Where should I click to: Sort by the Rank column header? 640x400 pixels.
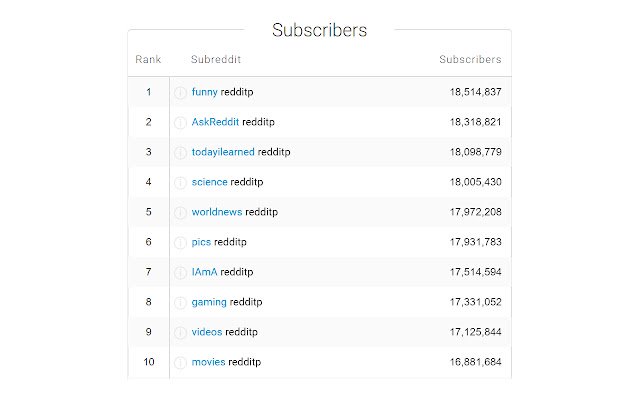(x=148, y=60)
